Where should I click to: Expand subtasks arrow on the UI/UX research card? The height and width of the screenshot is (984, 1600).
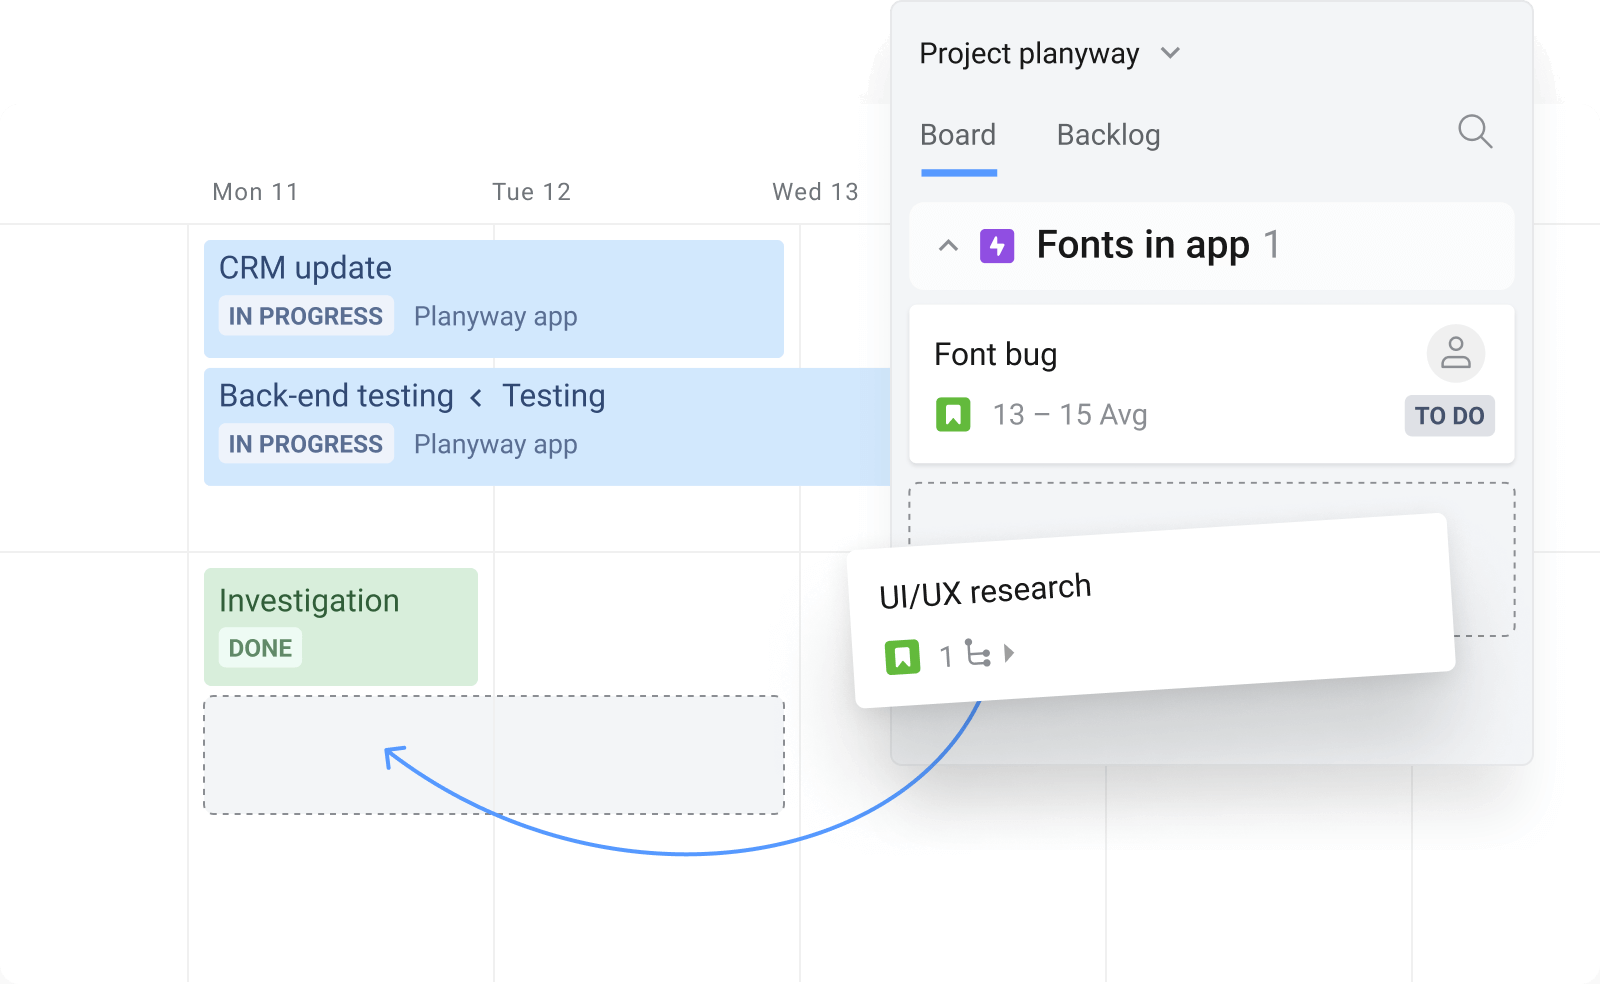click(x=1010, y=653)
